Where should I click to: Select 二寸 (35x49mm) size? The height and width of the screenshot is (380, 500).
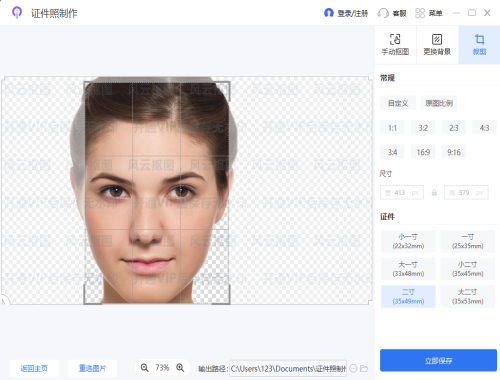click(x=408, y=296)
